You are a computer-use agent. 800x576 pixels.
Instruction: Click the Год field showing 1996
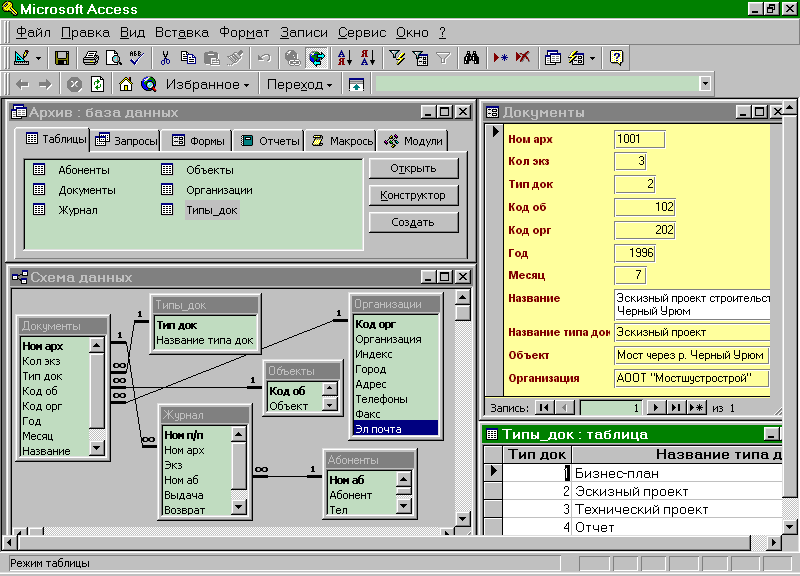635,253
